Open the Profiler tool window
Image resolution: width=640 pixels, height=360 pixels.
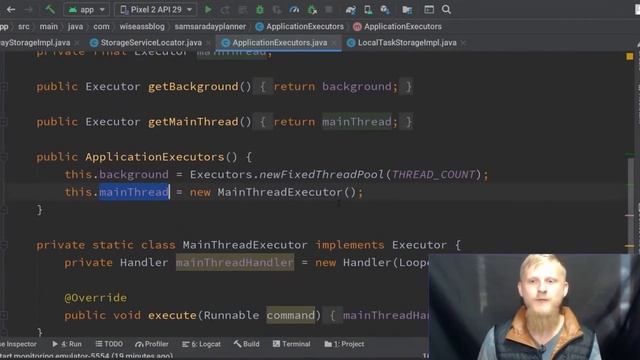pyautogui.click(x=151, y=344)
